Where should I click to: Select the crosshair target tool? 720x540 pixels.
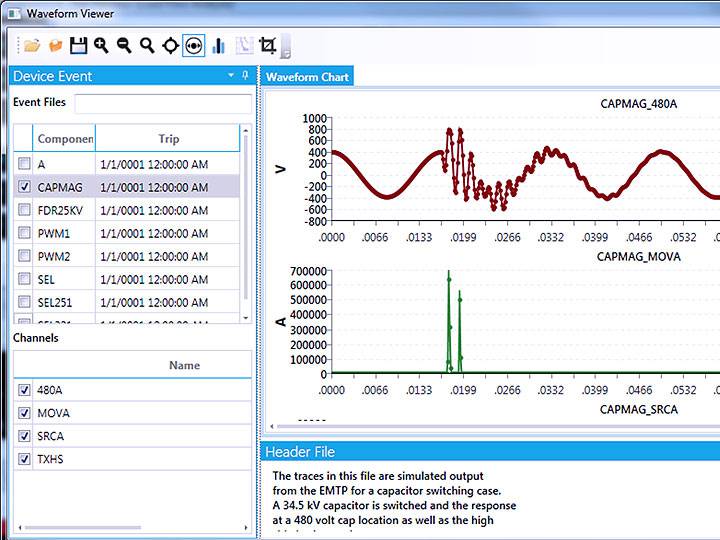click(x=170, y=45)
